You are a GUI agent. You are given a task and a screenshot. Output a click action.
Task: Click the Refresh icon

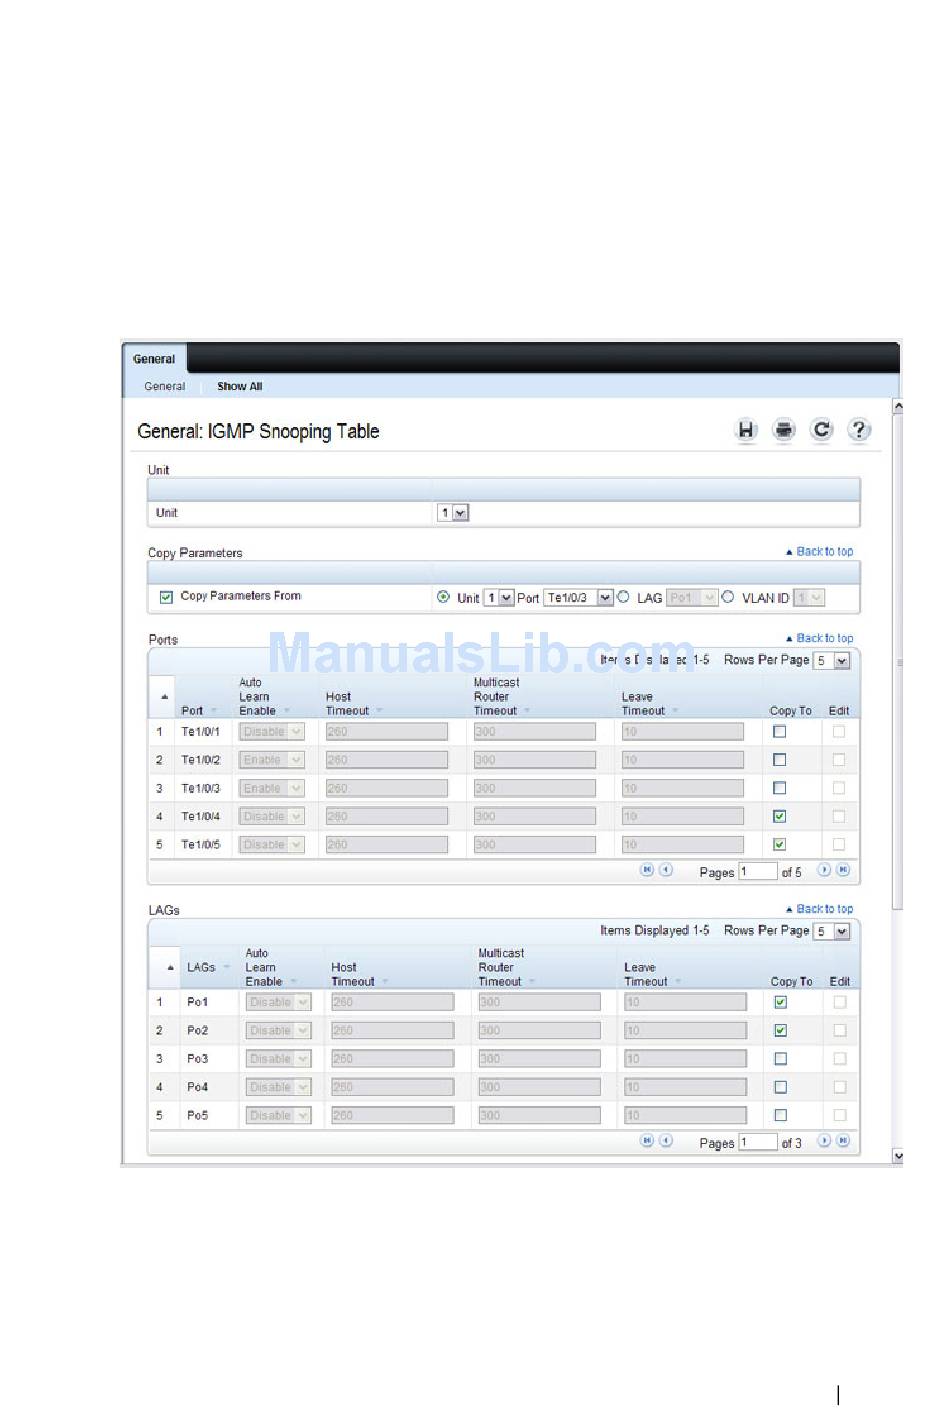coord(822,430)
